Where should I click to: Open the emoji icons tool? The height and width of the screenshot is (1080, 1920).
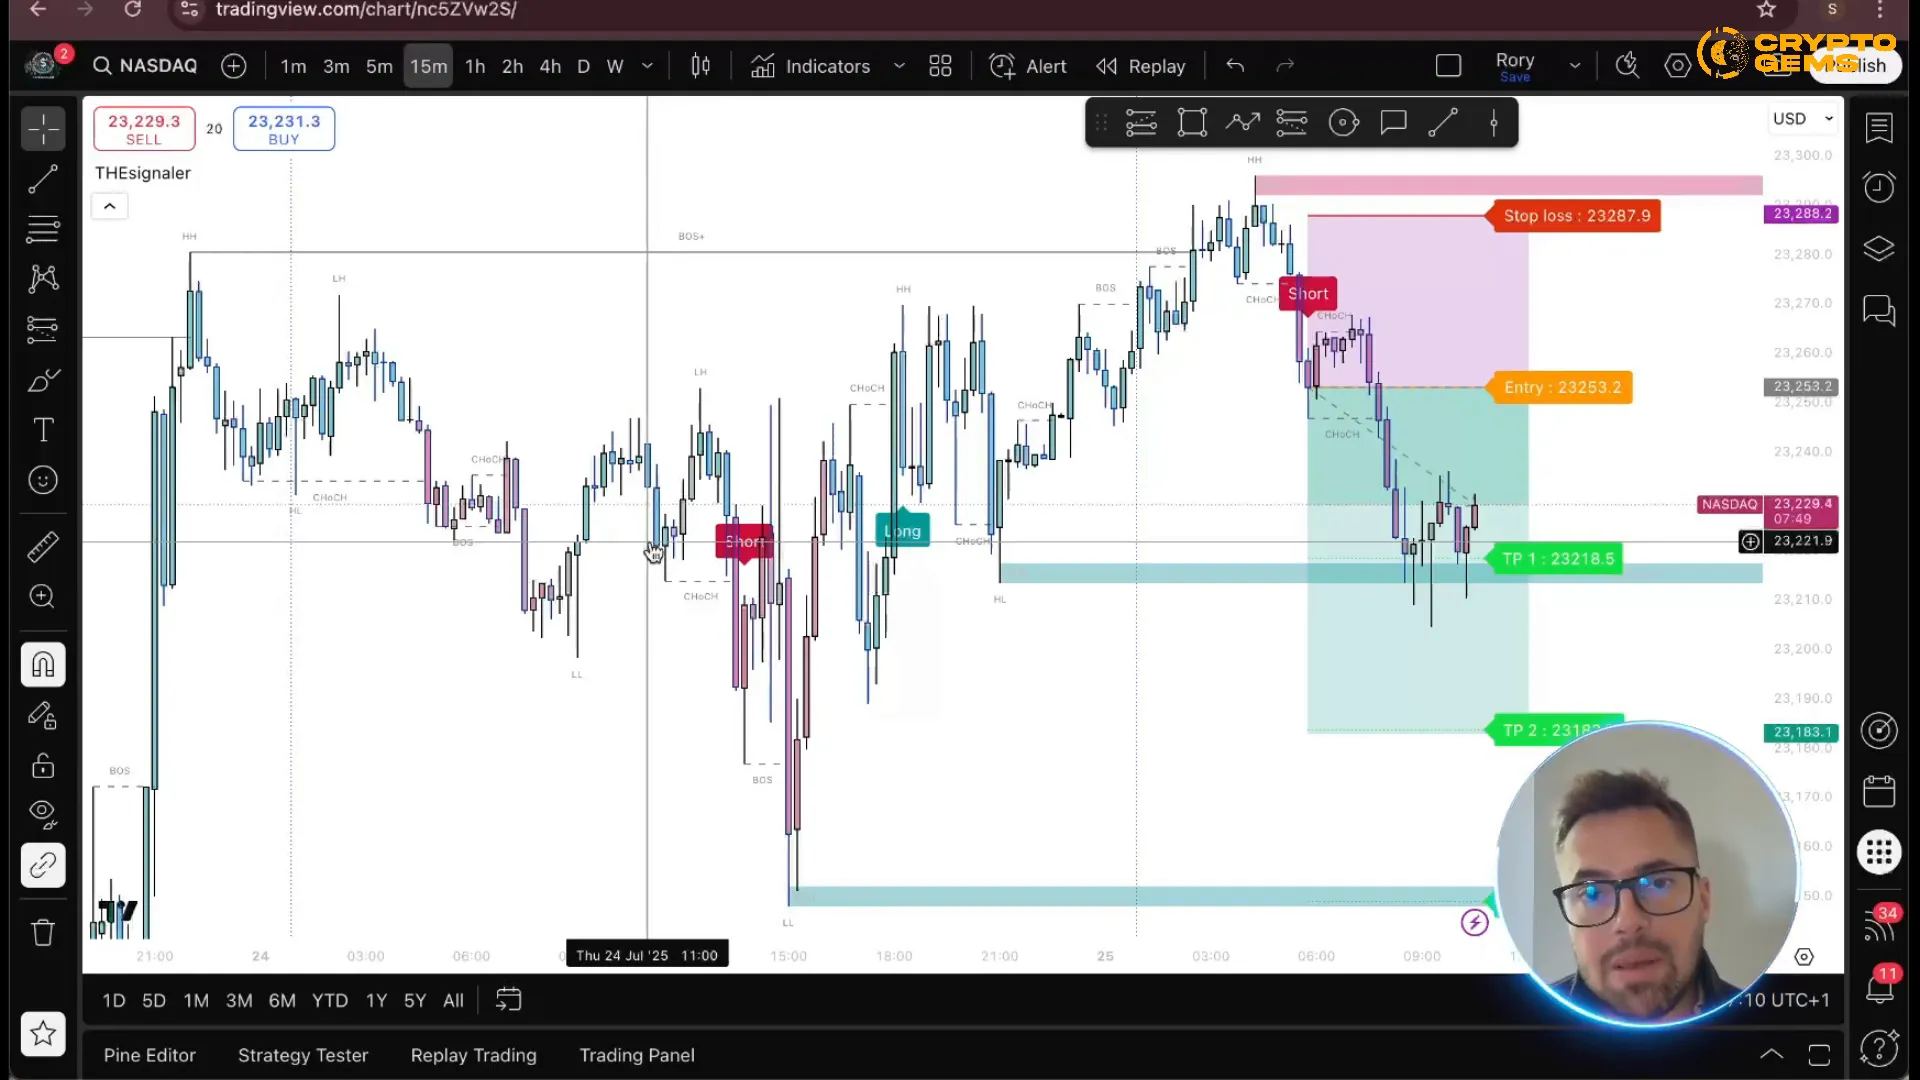click(x=43, y=480)
